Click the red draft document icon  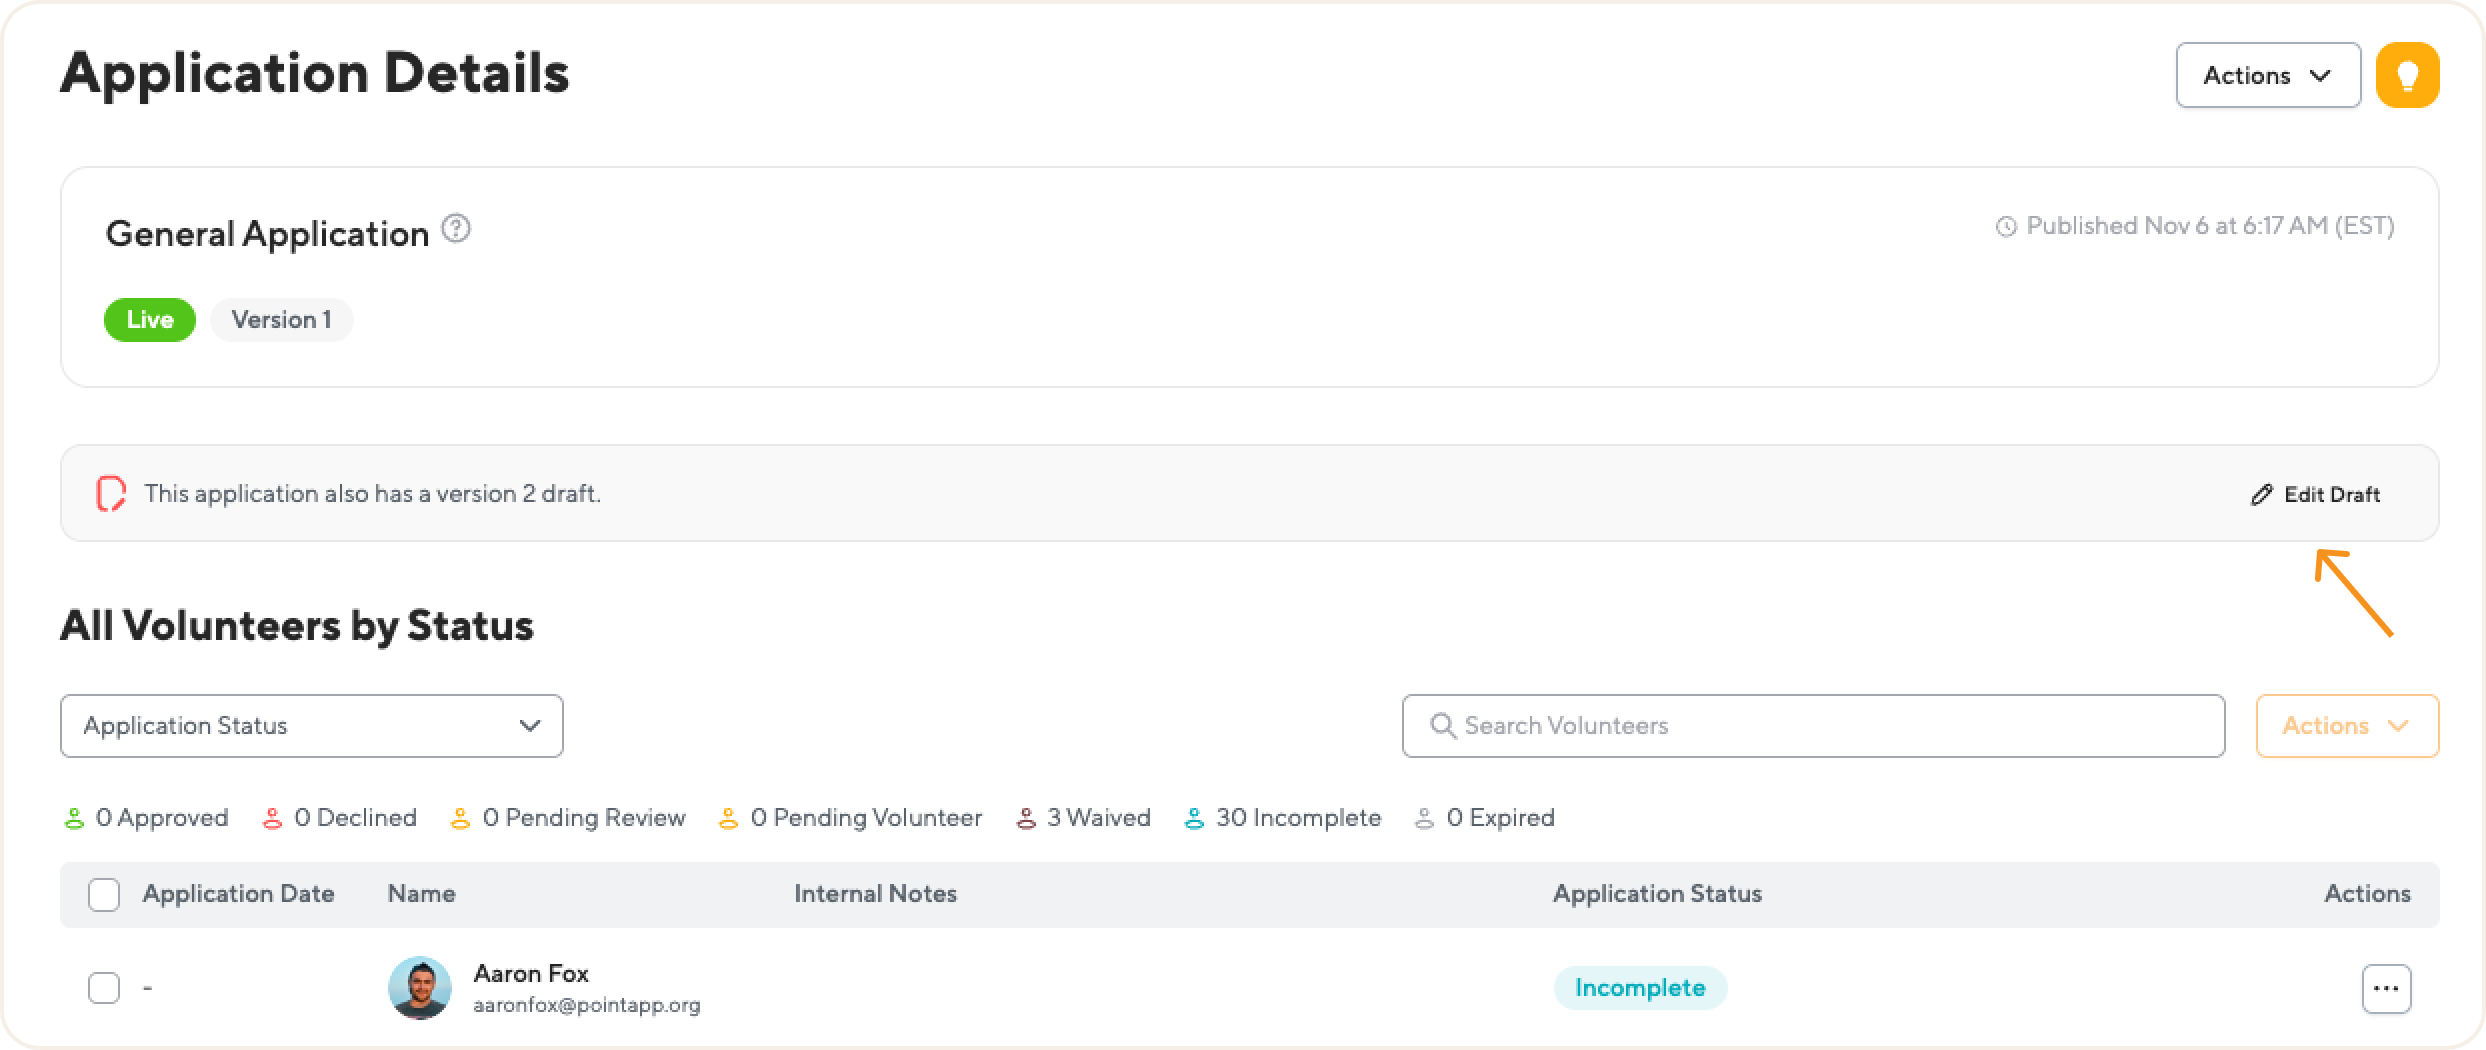point(110,494)
